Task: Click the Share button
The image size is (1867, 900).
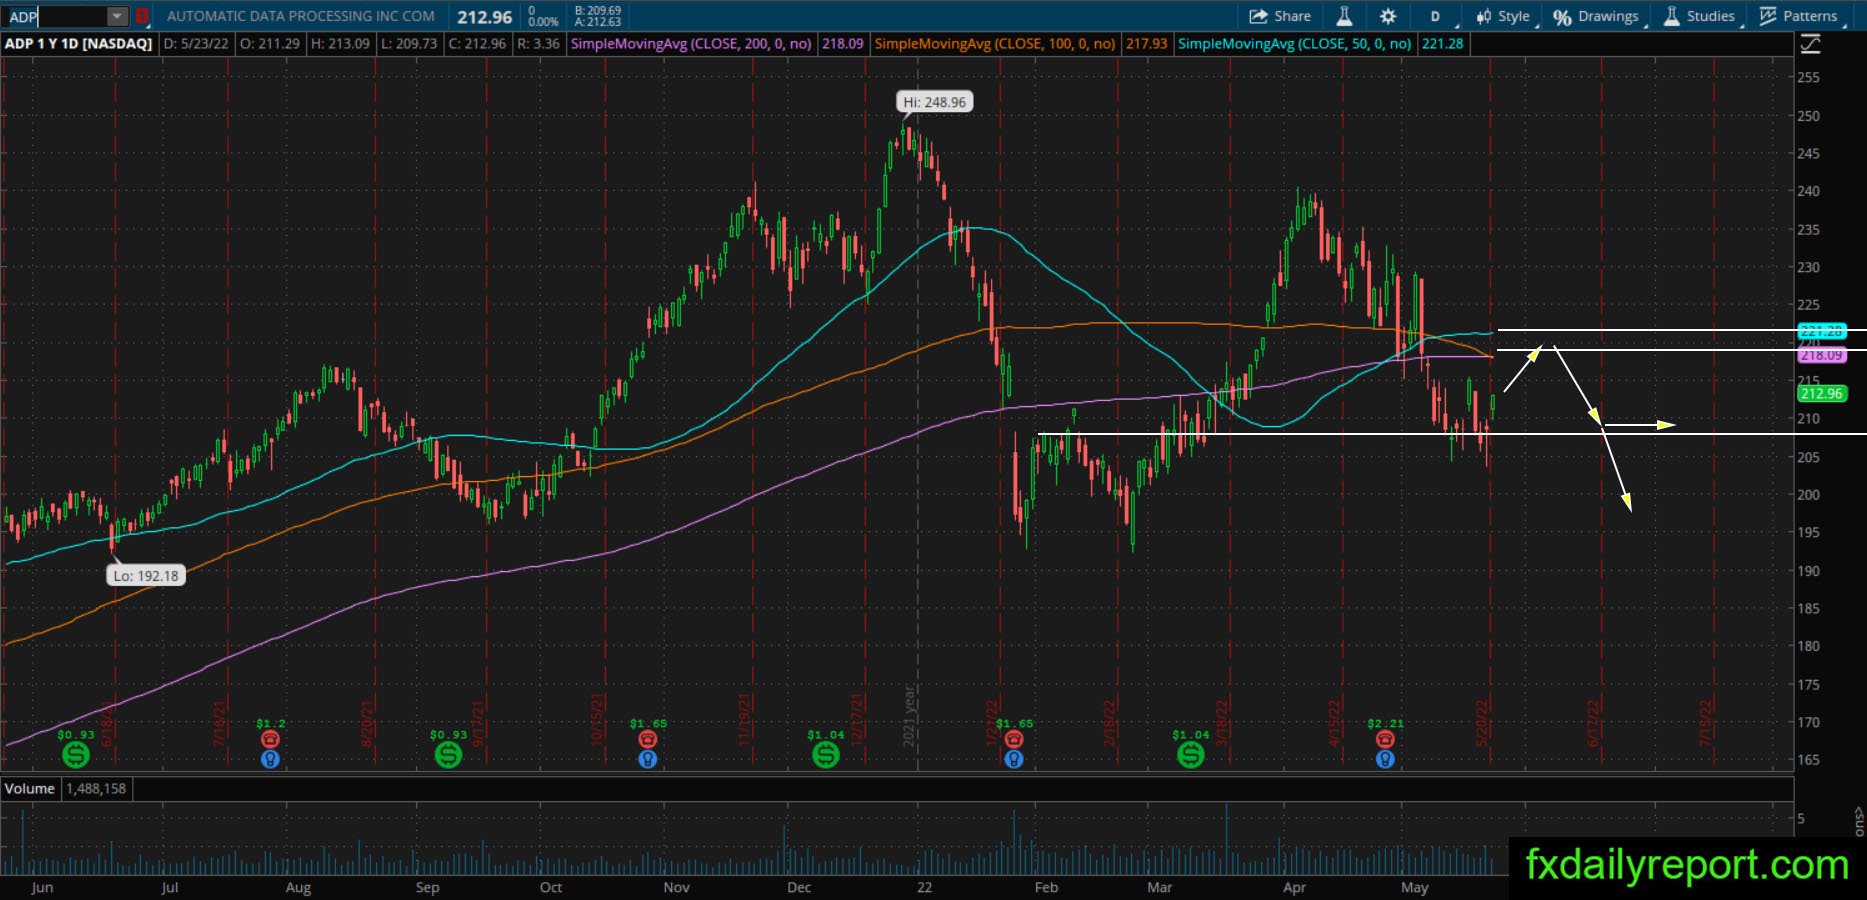Action: [x=1280, y=16]
